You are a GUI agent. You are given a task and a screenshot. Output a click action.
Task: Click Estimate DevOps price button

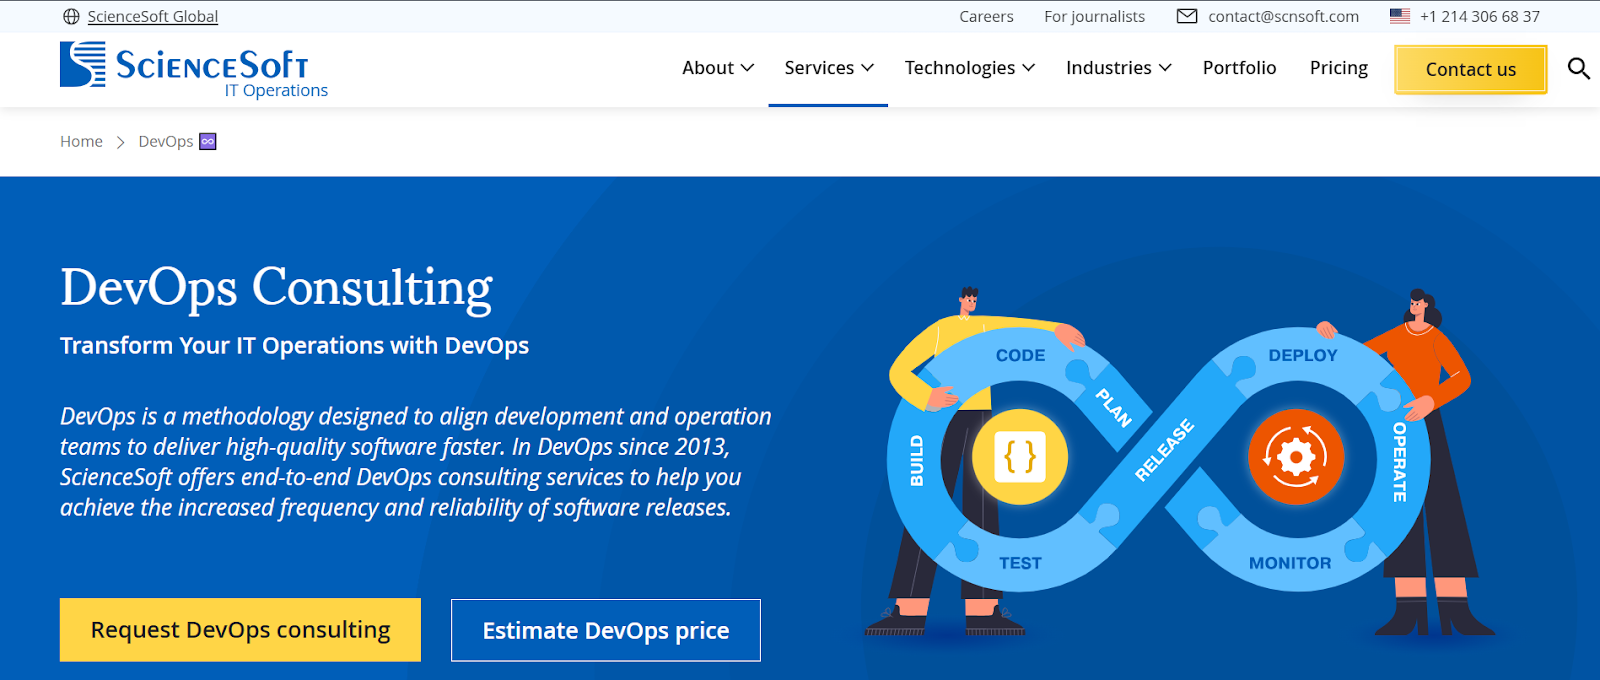pyautogui.click(x=606, y=630)
